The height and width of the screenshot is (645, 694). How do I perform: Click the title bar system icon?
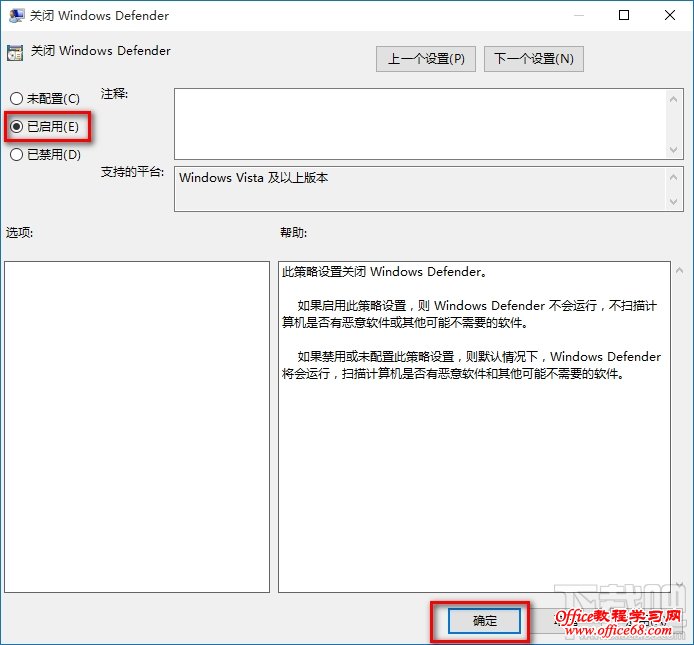[x=16, y=15]
